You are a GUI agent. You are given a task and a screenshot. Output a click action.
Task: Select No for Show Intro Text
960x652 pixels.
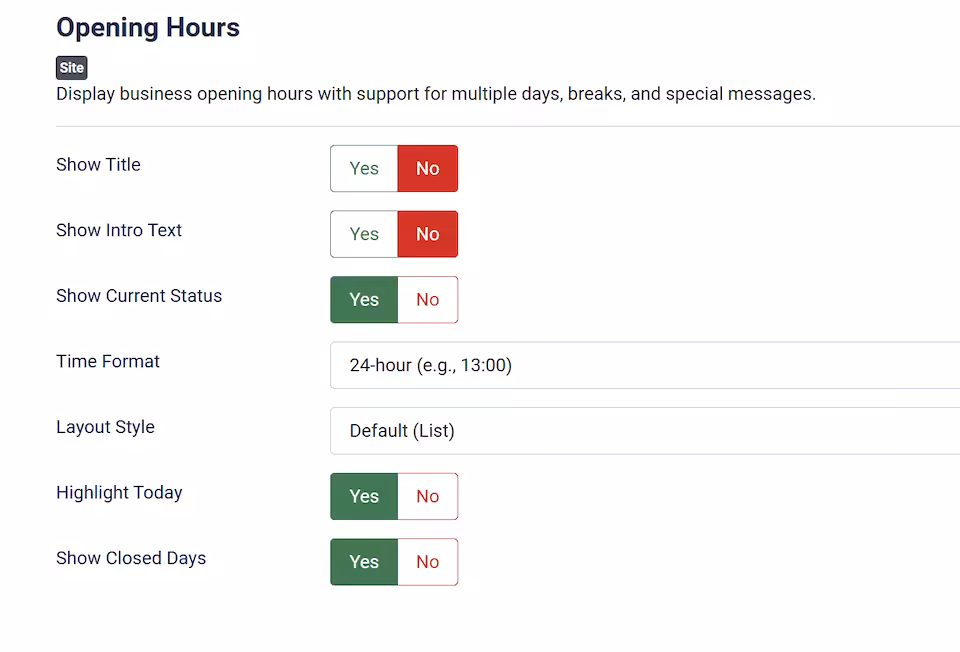(x=427, y=234)
